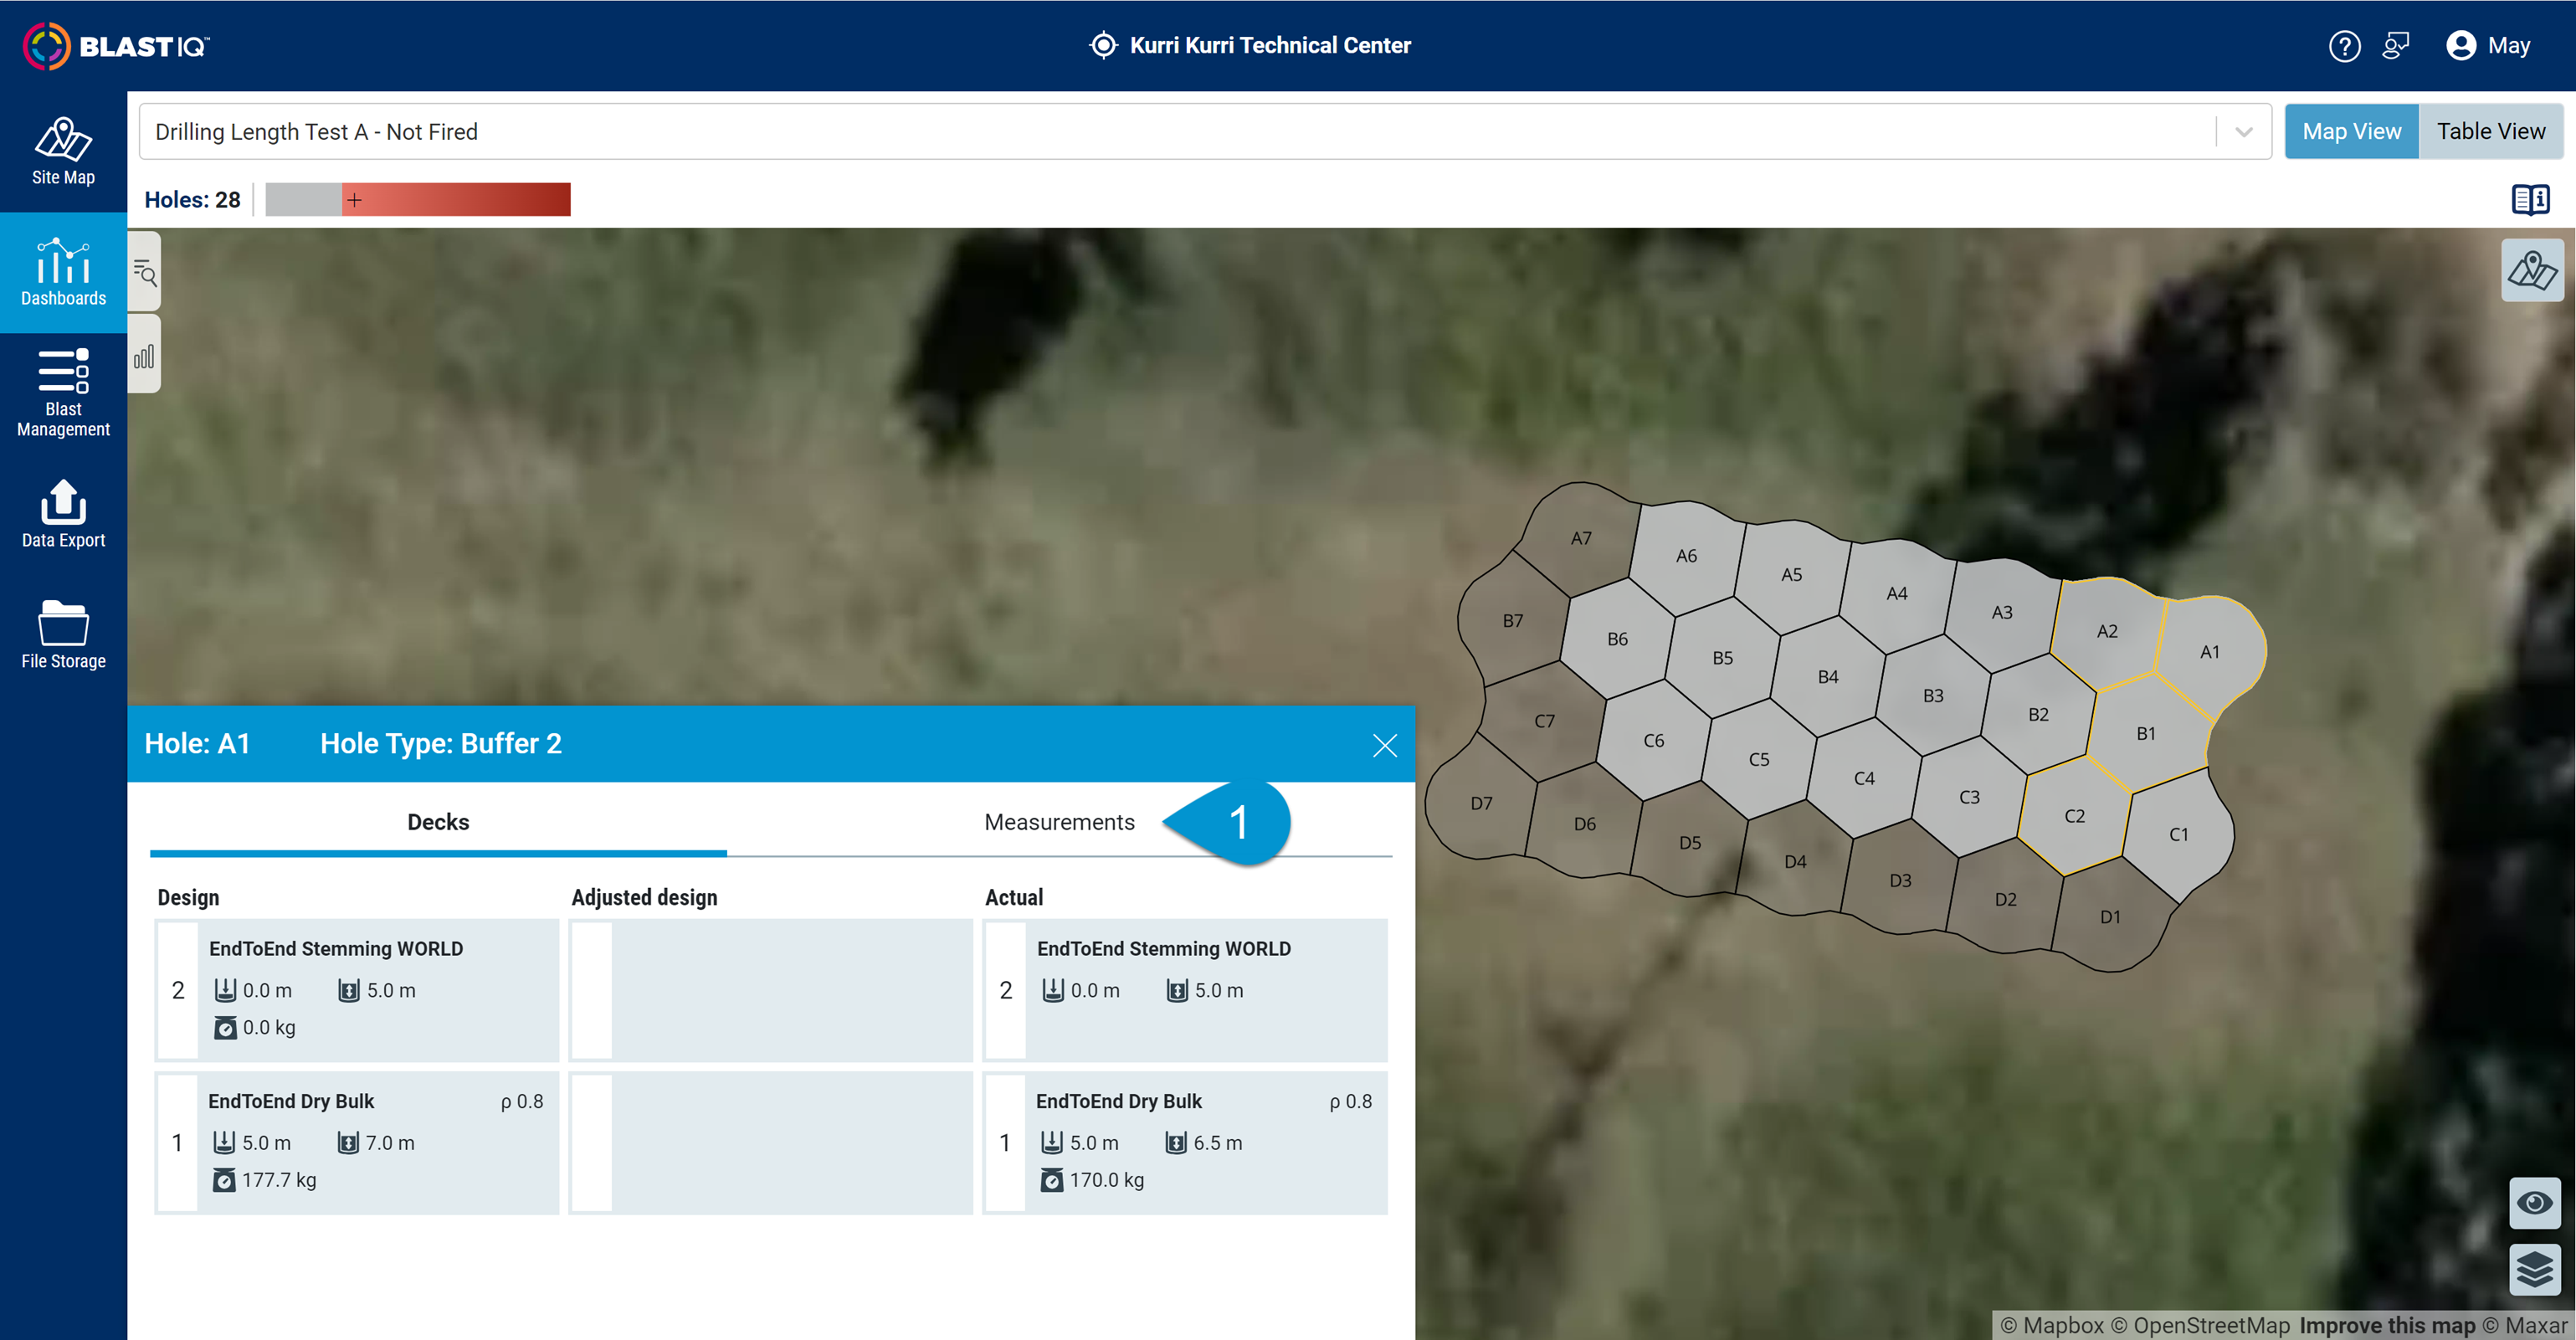The image size is (2576, 1340).
Task: Select the Decks tab
Action: pos(438,822)
